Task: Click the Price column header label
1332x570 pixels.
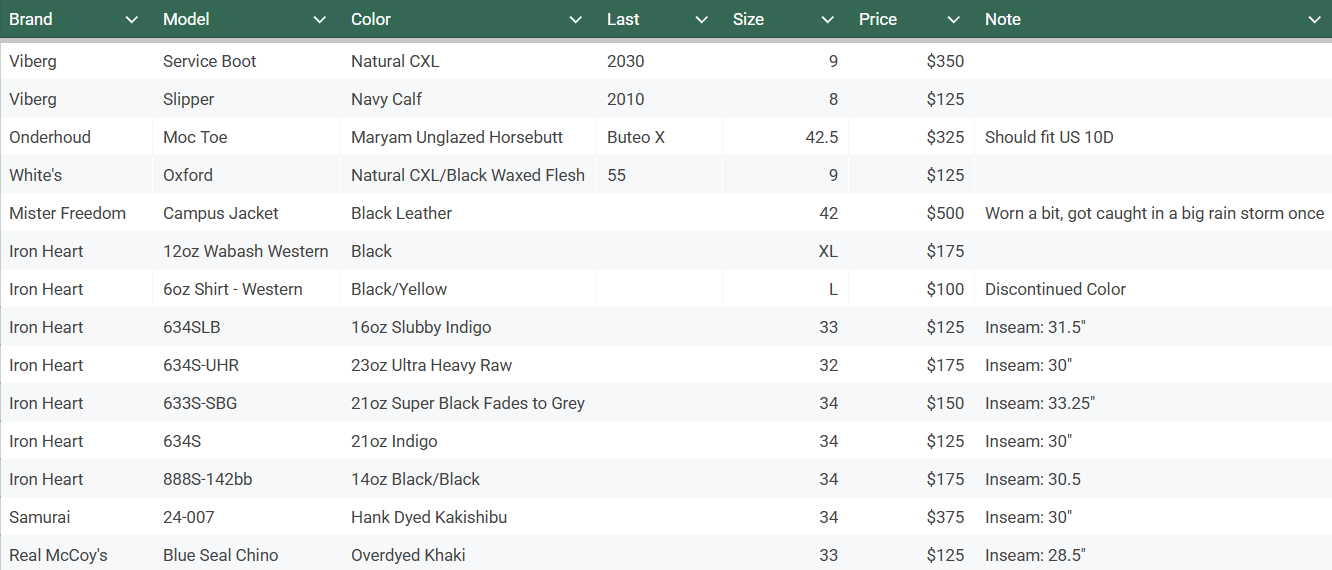Action: (x=878, y=19)
